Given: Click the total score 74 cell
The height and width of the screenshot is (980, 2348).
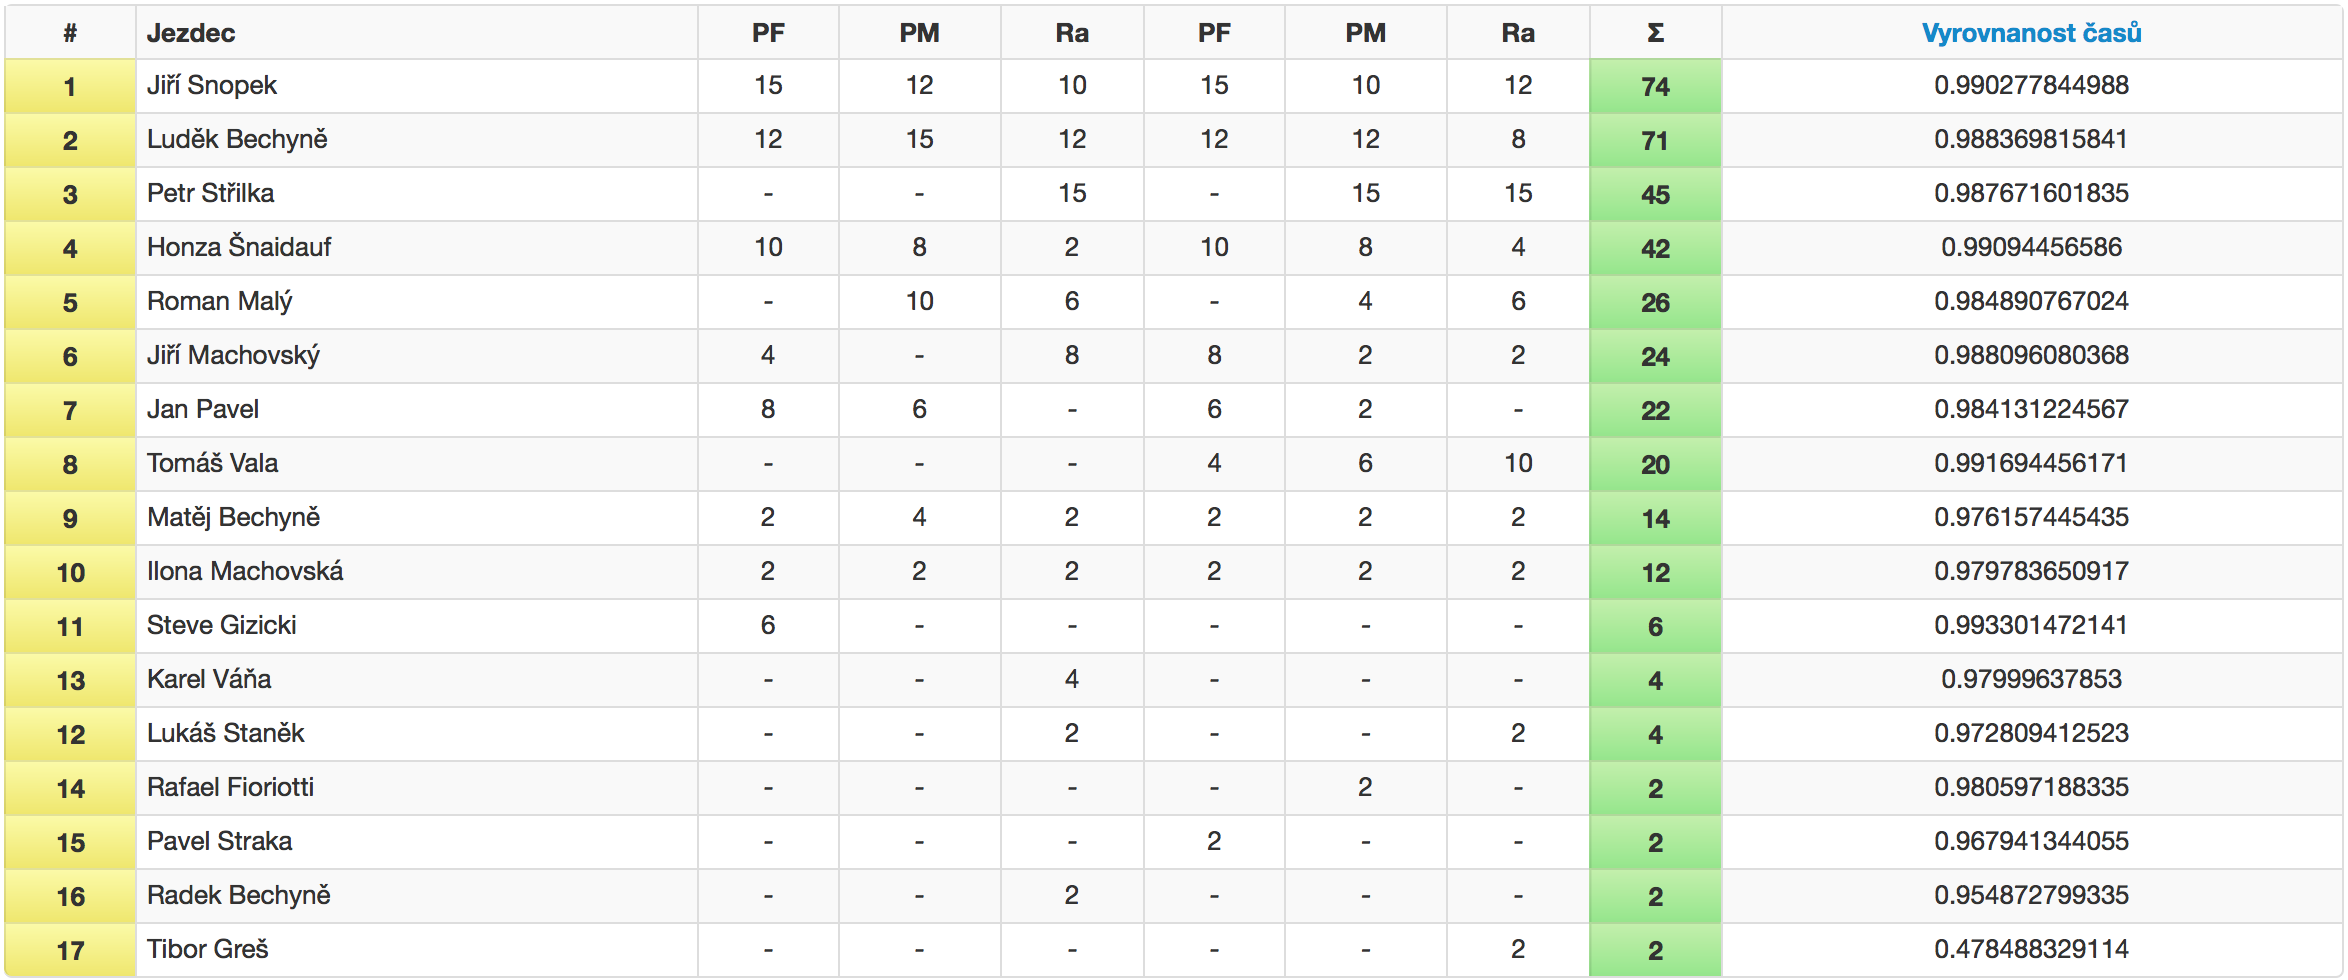Looking at the screenshot, I should [1655, 86].
